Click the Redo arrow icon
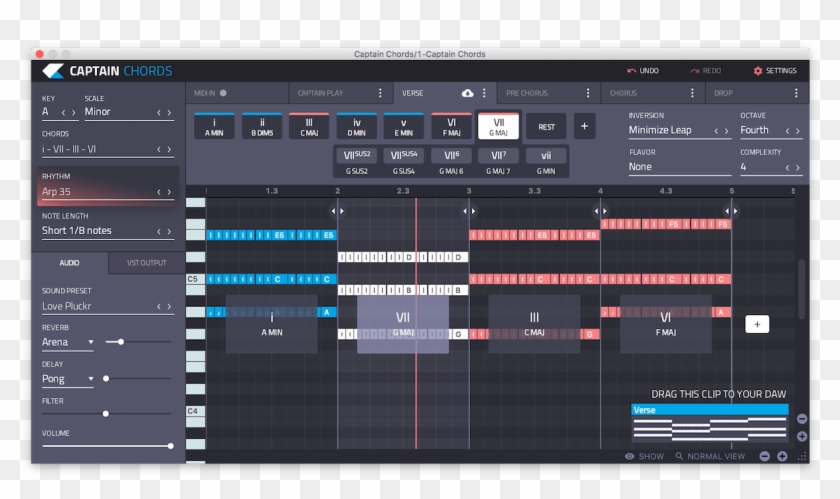The width and height of the screenshot is (840, 499). pos(695,71)
